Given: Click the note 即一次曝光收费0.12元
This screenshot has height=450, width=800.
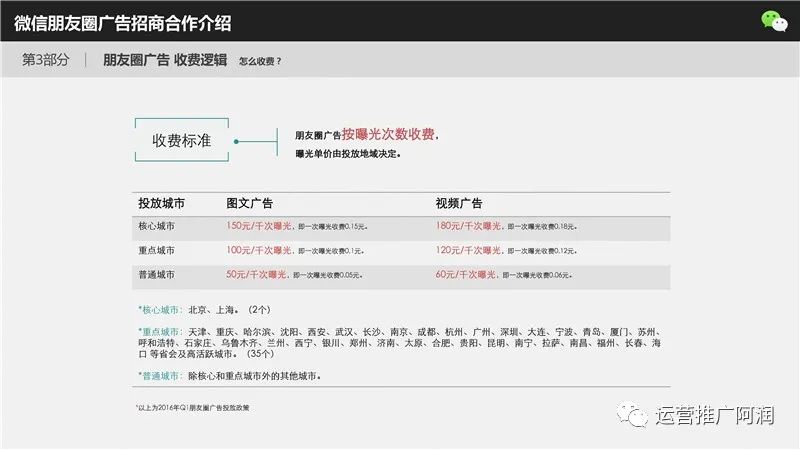Looking at the screenshot, I should pos(542,251).
